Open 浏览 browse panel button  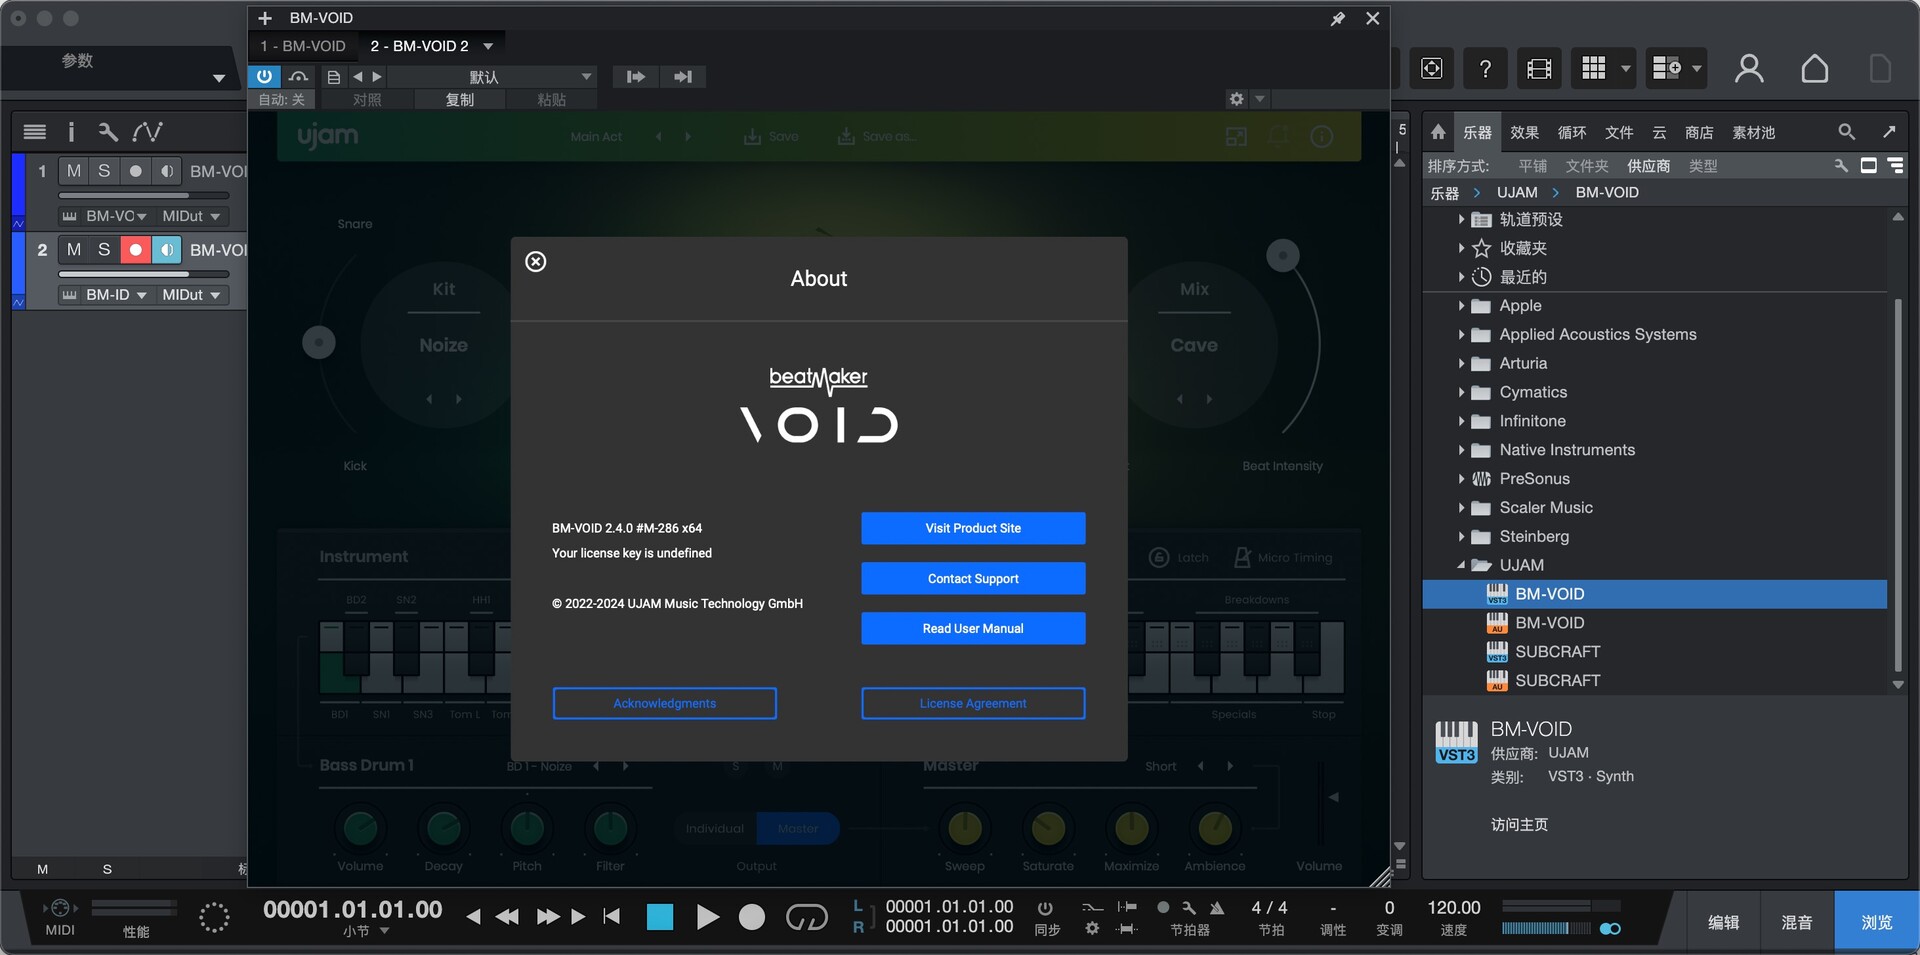(x=1876, y=922)
